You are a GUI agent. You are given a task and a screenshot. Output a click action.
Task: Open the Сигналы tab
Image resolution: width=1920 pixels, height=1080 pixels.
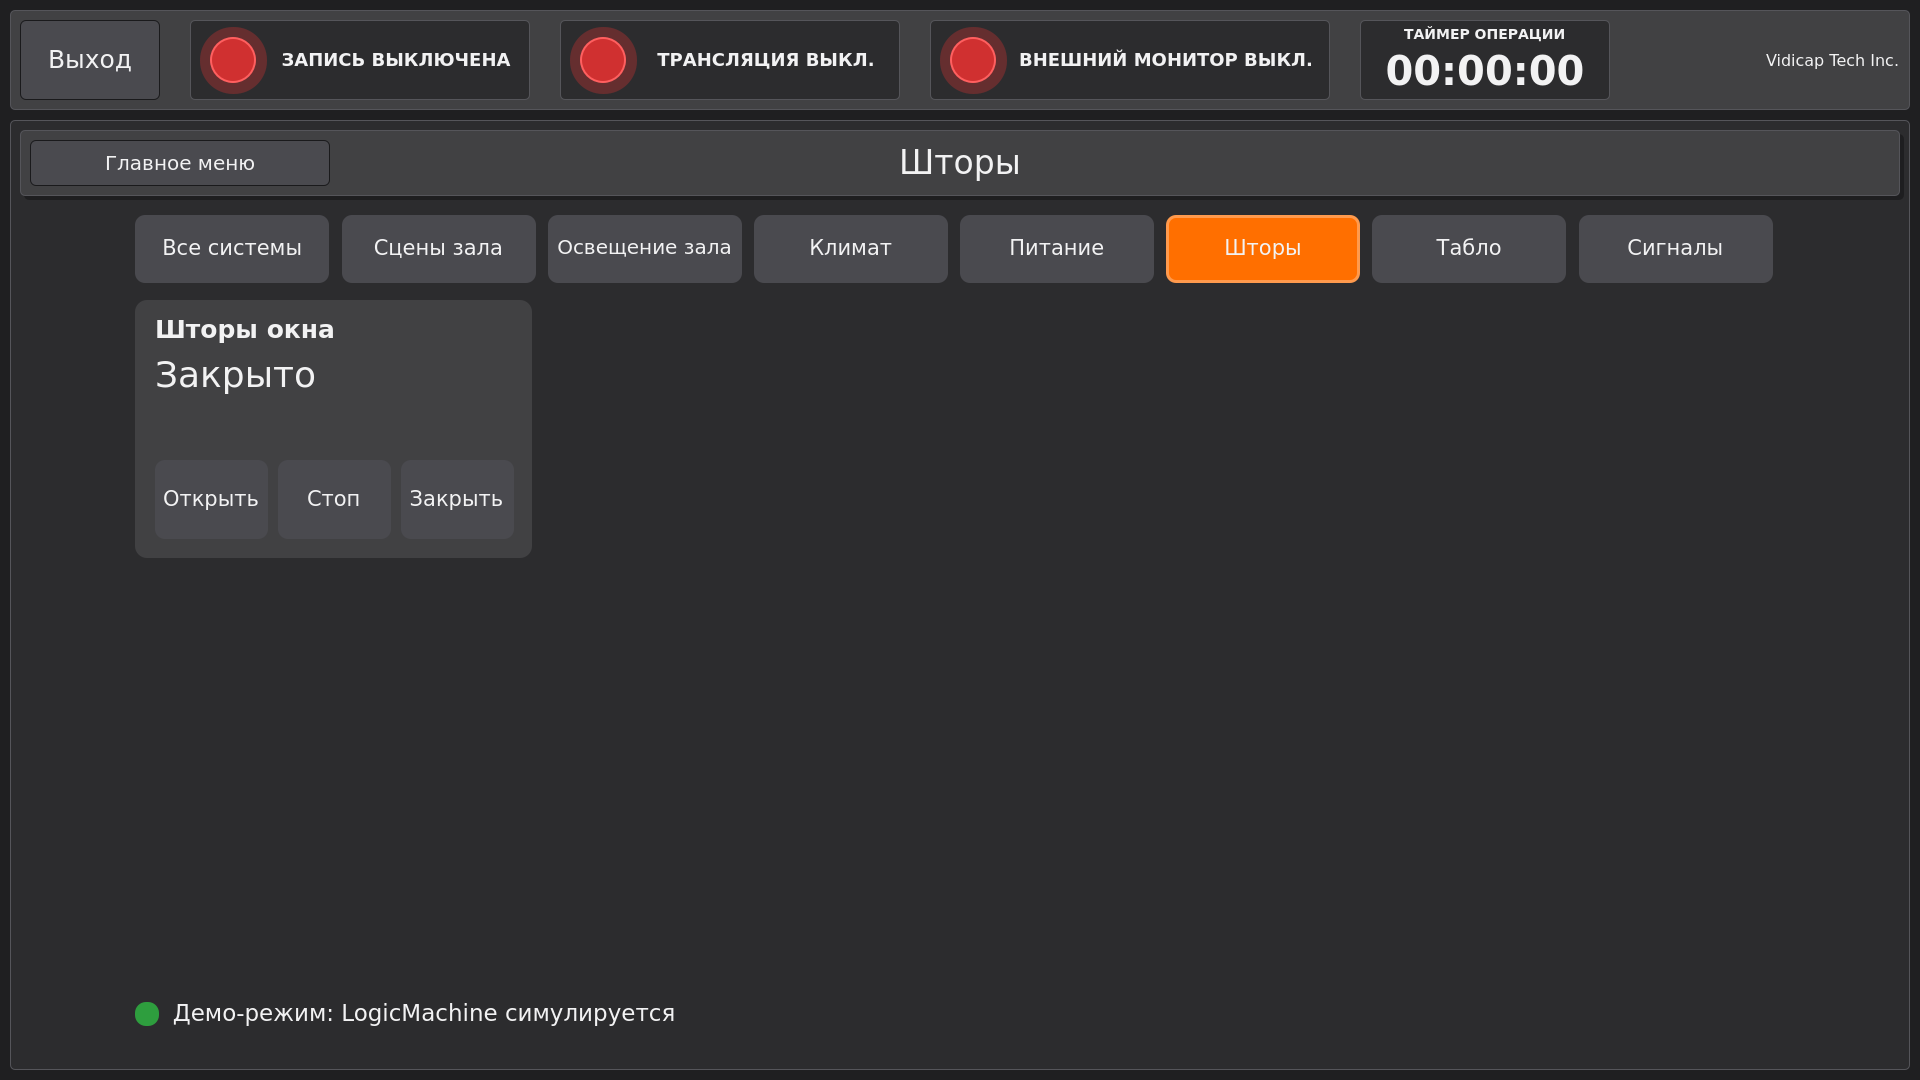(1676, 249)
